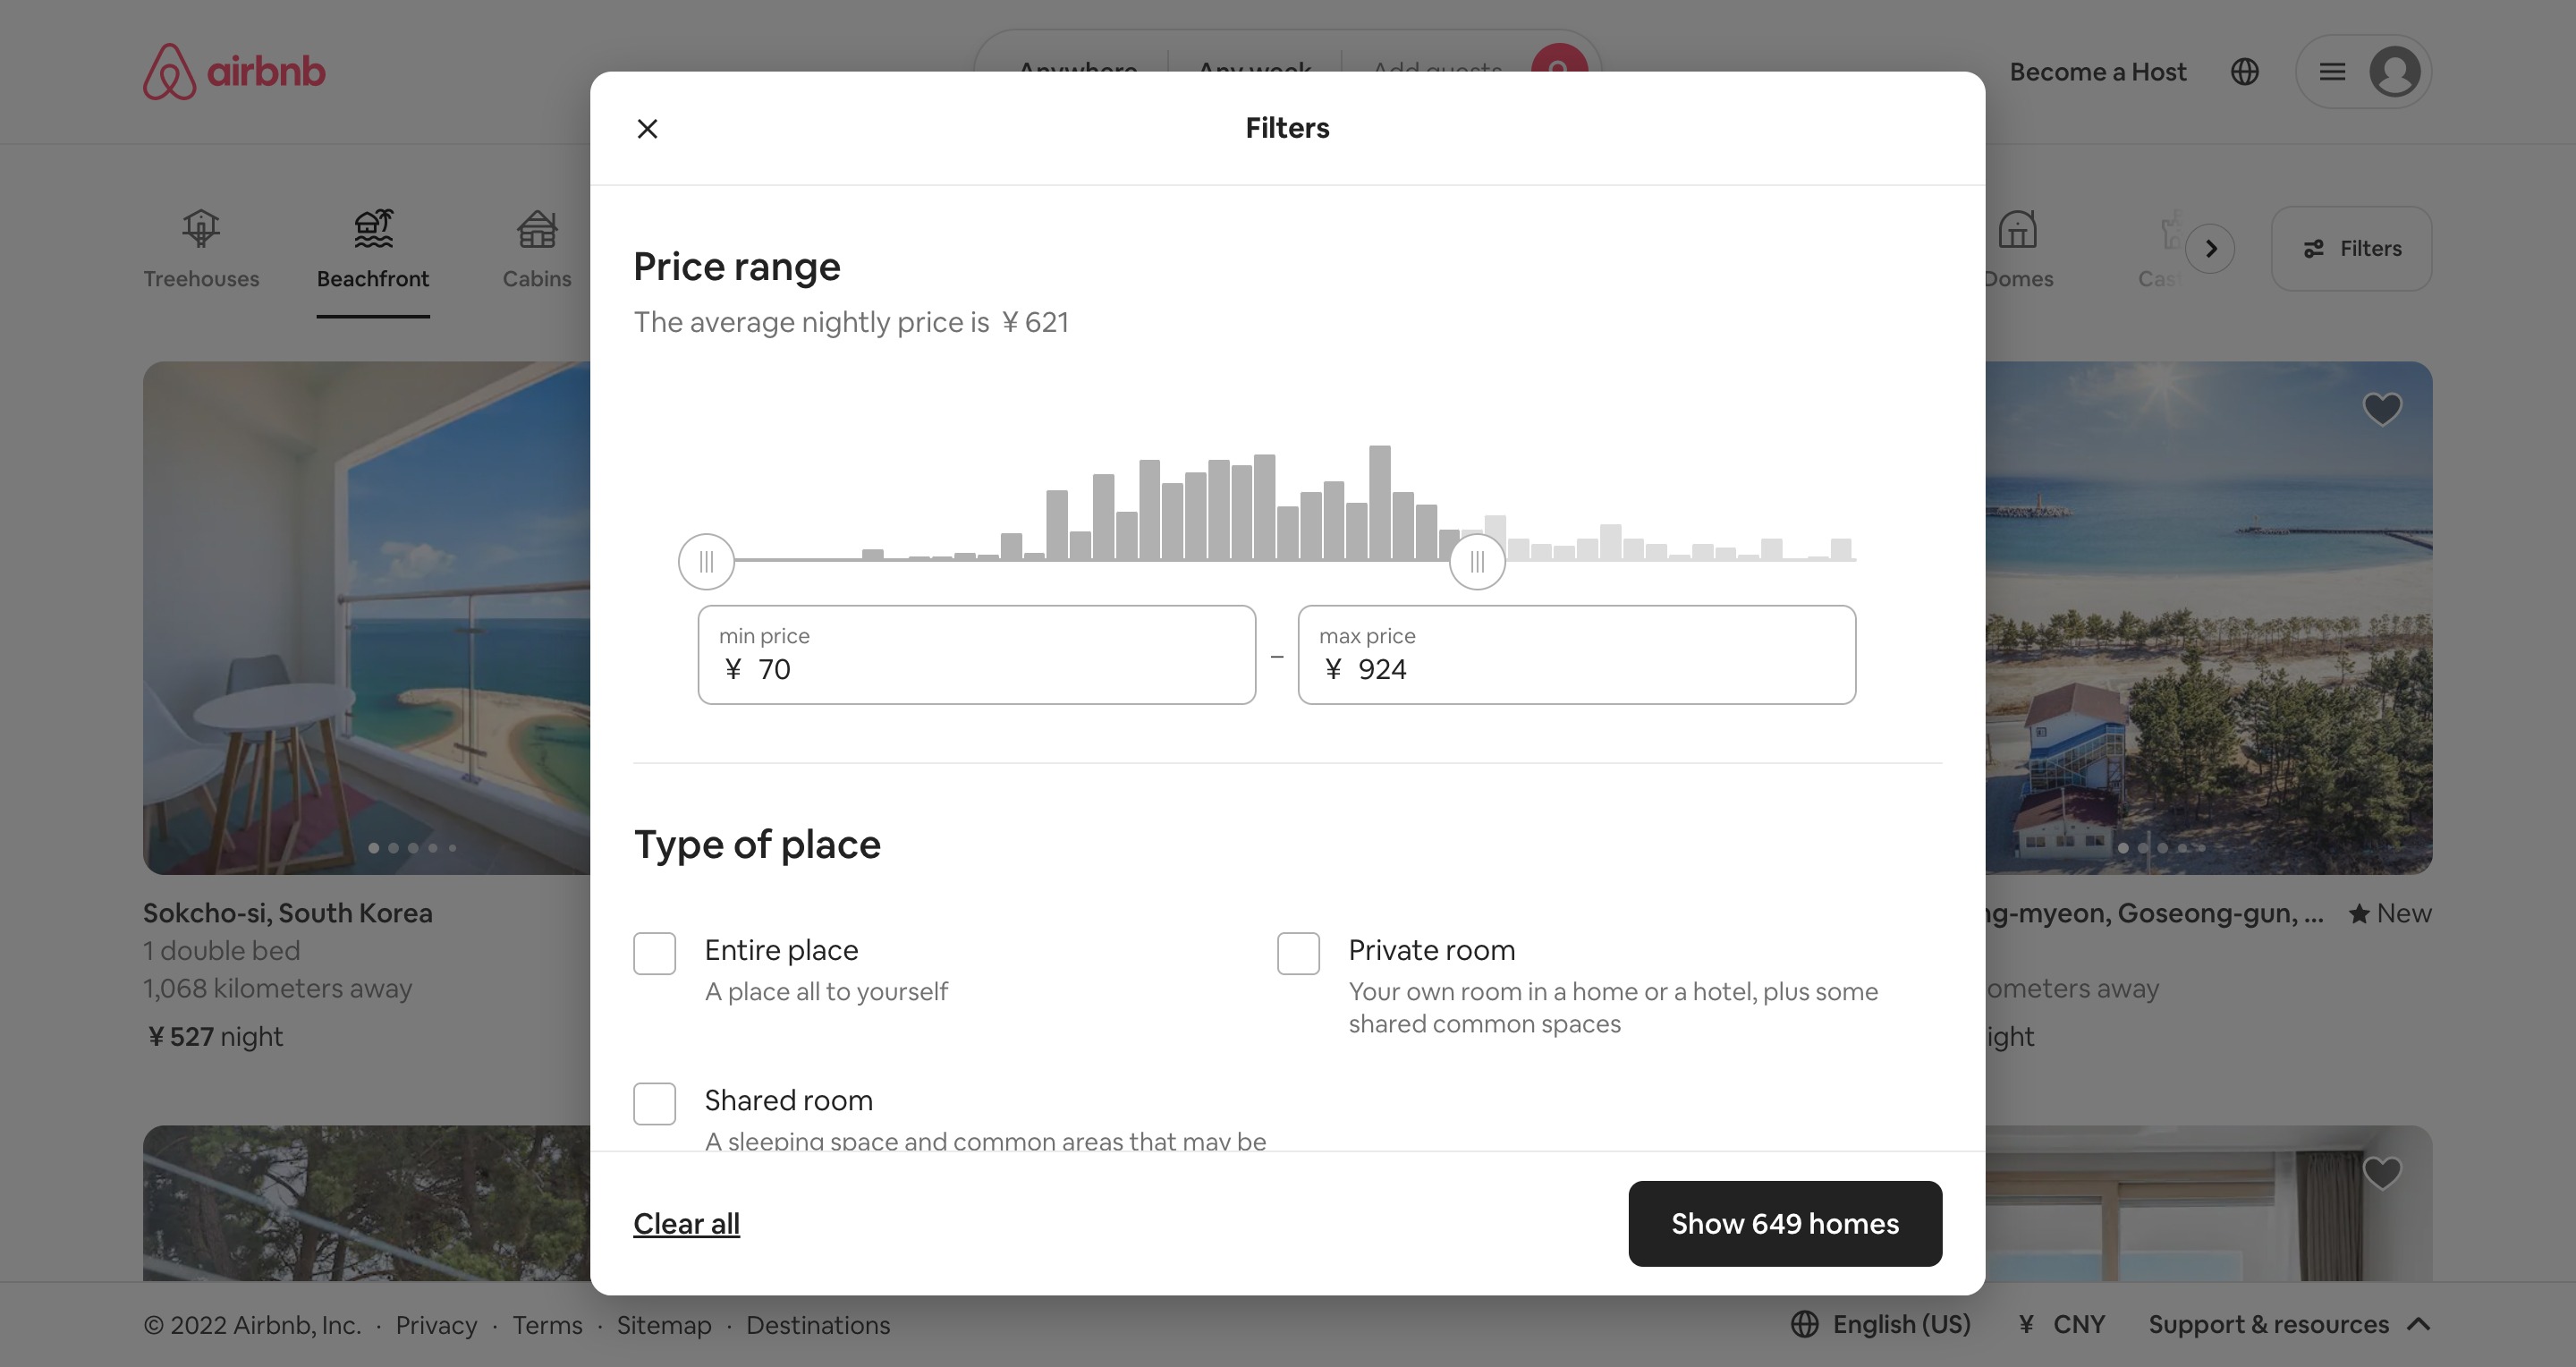Expand Support & resources menu

[2290, 1324]
